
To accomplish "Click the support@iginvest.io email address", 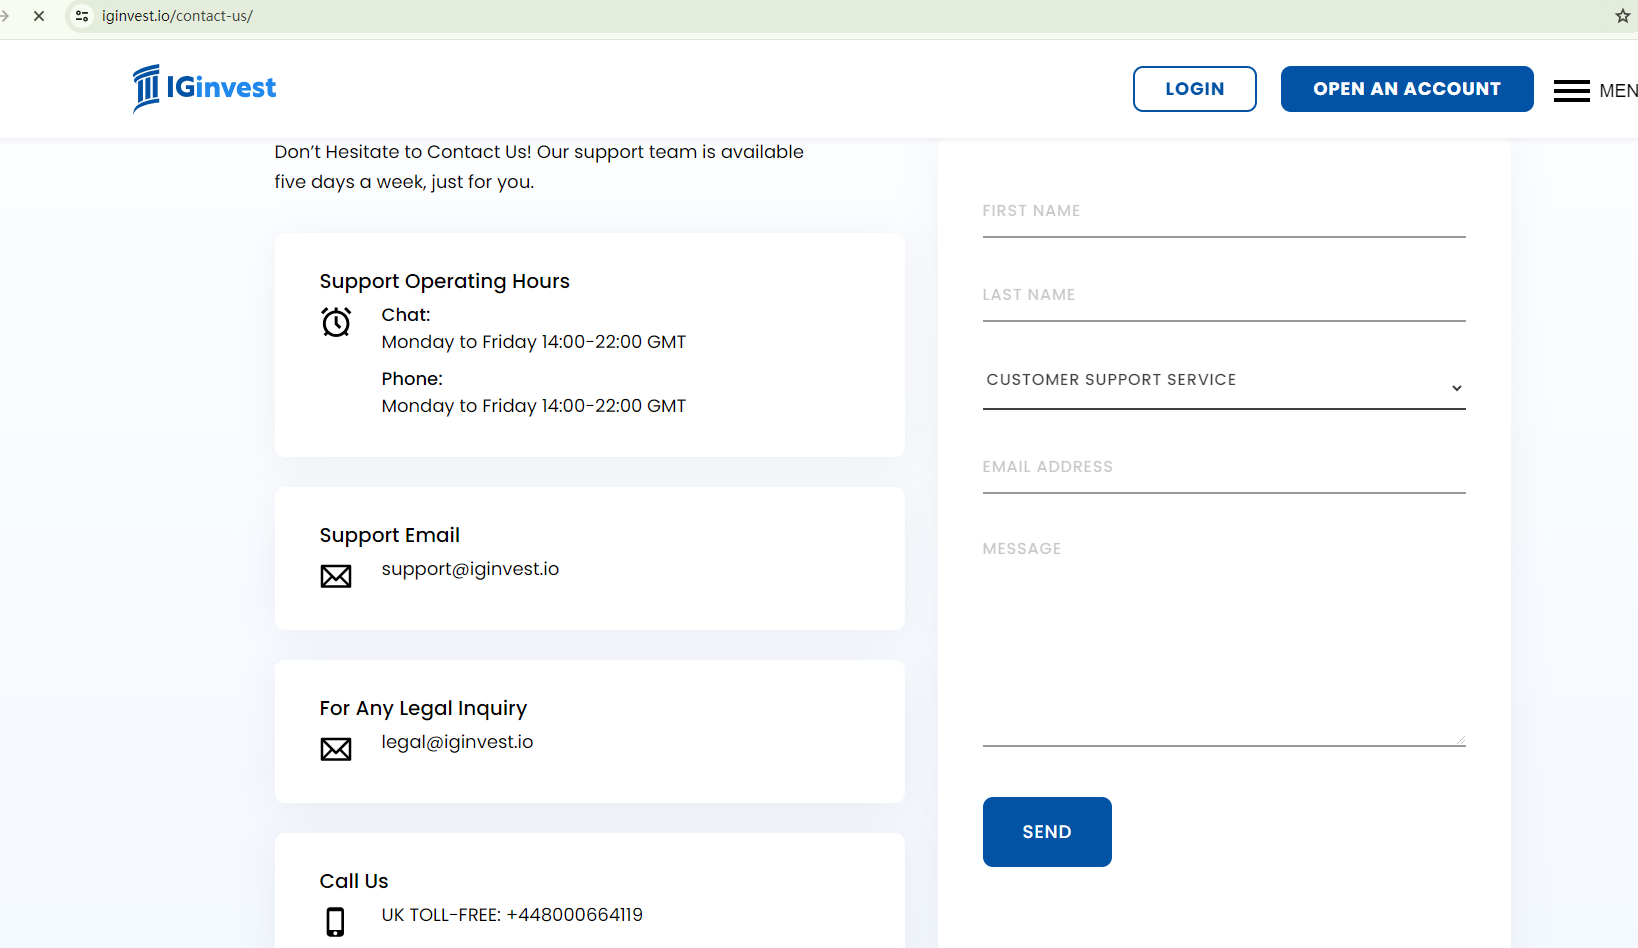I will pyautogui.click(x=470, y=569).
